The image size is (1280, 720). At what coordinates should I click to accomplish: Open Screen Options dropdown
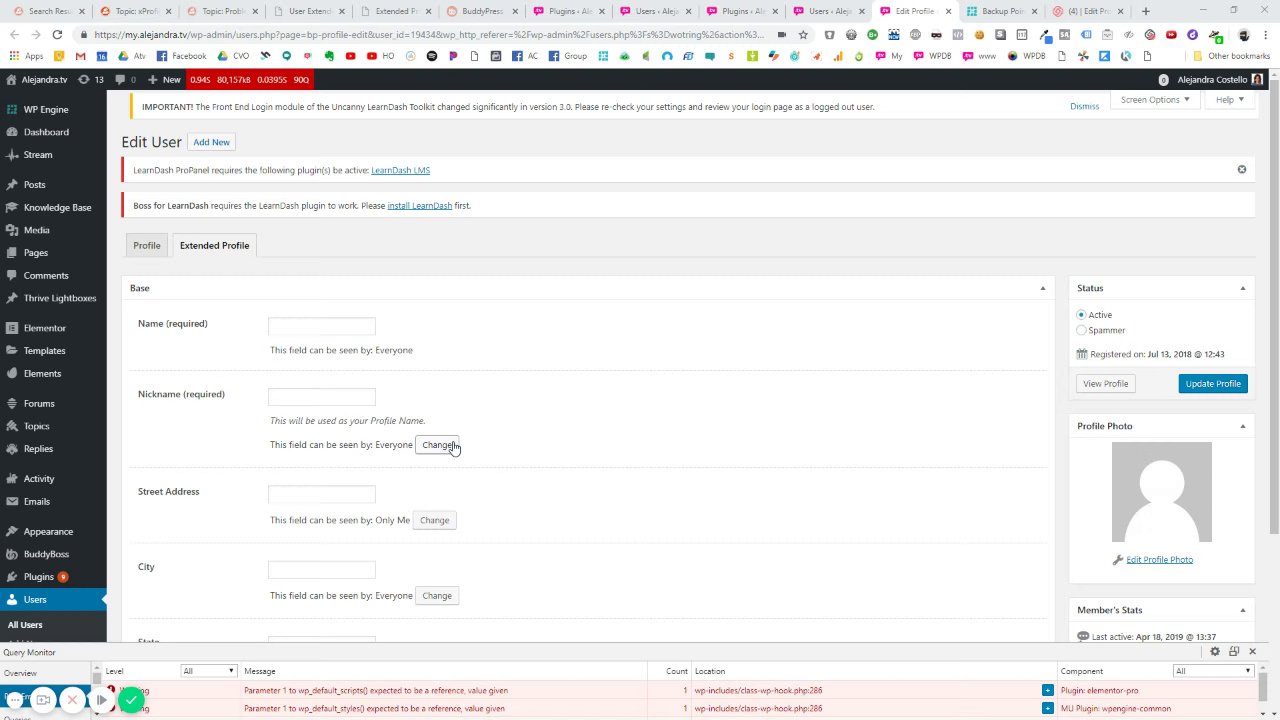(1155, 100)
